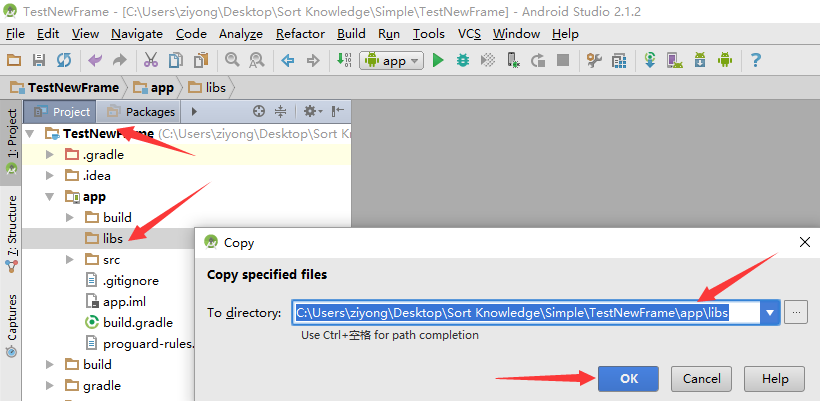Click the Rerun toolbar icon
The height and width of the screenshot is (401, 820).
click(x=538, y=61)
